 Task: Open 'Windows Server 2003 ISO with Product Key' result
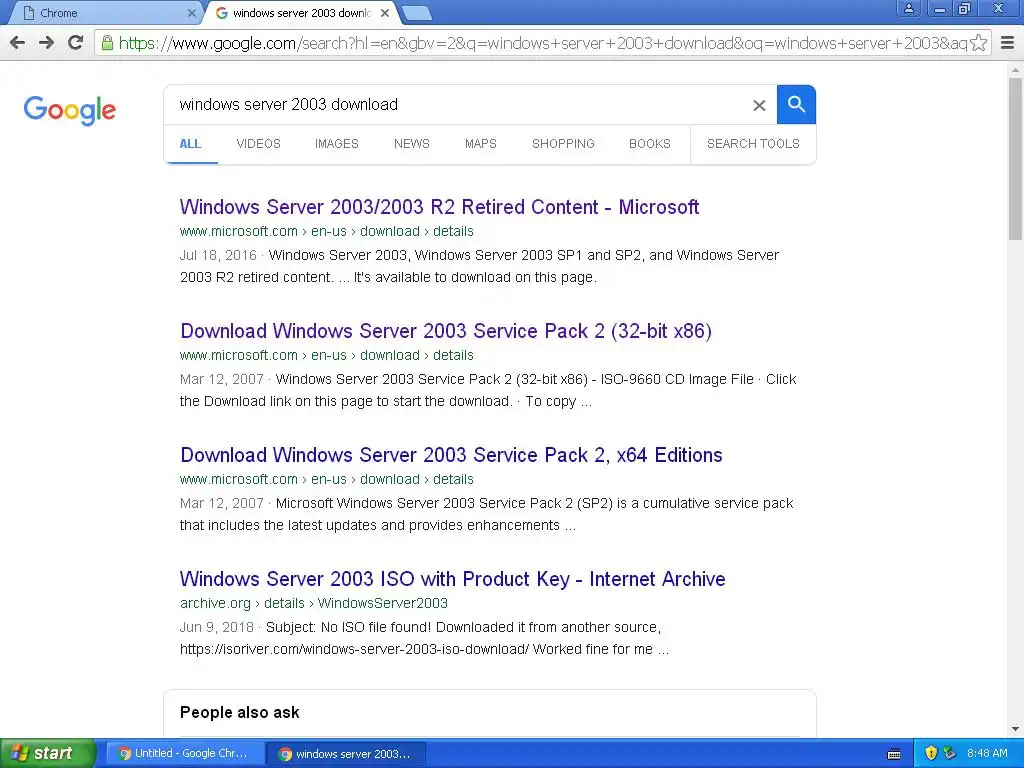click(x=453, y=579)
